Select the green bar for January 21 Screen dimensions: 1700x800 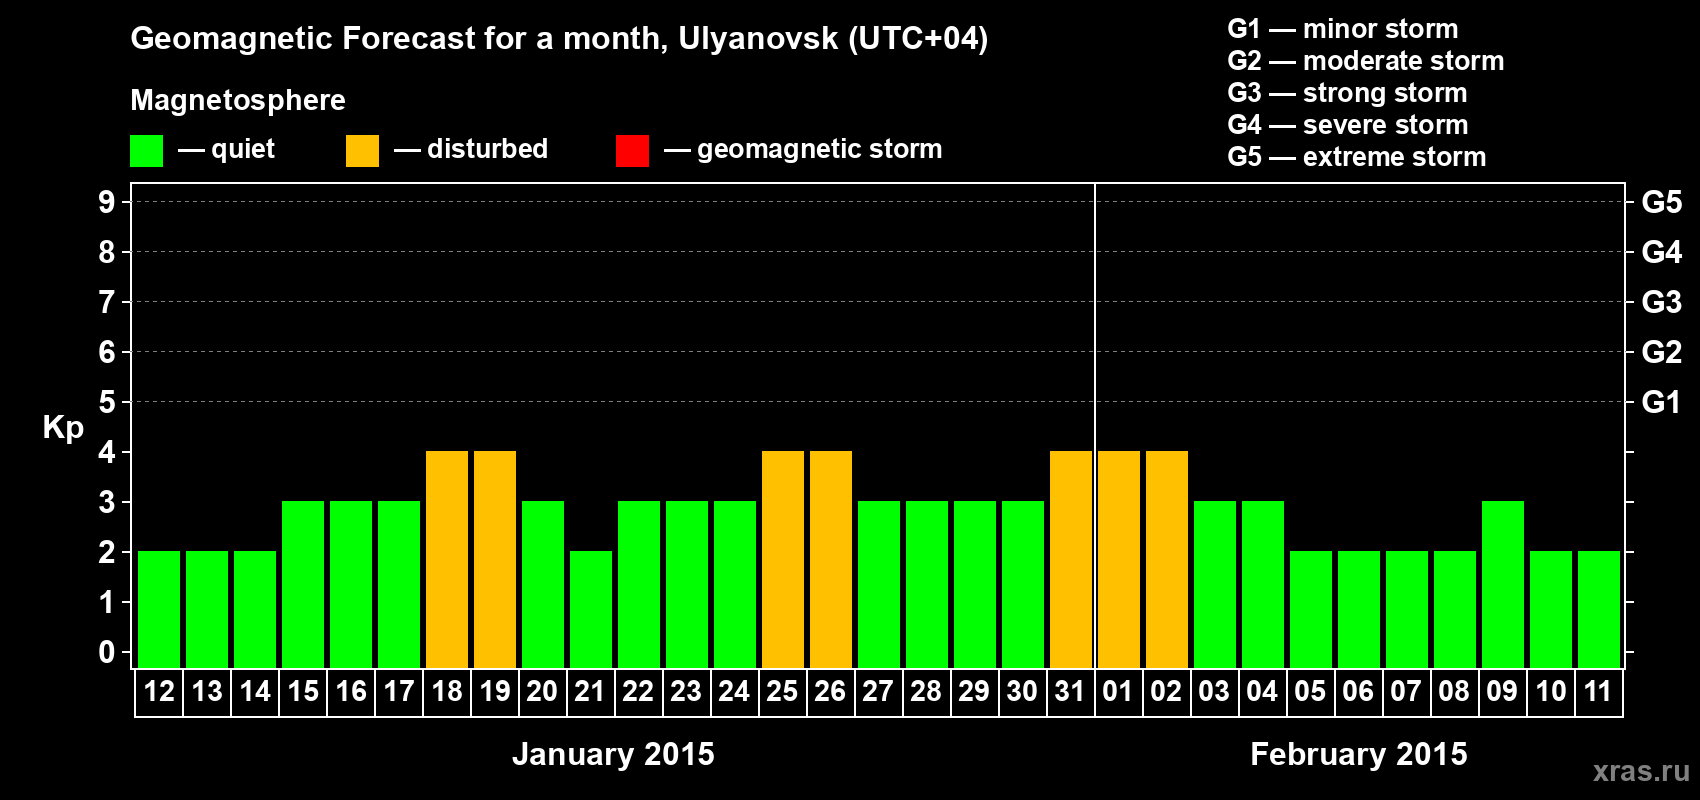pos(591,609)
